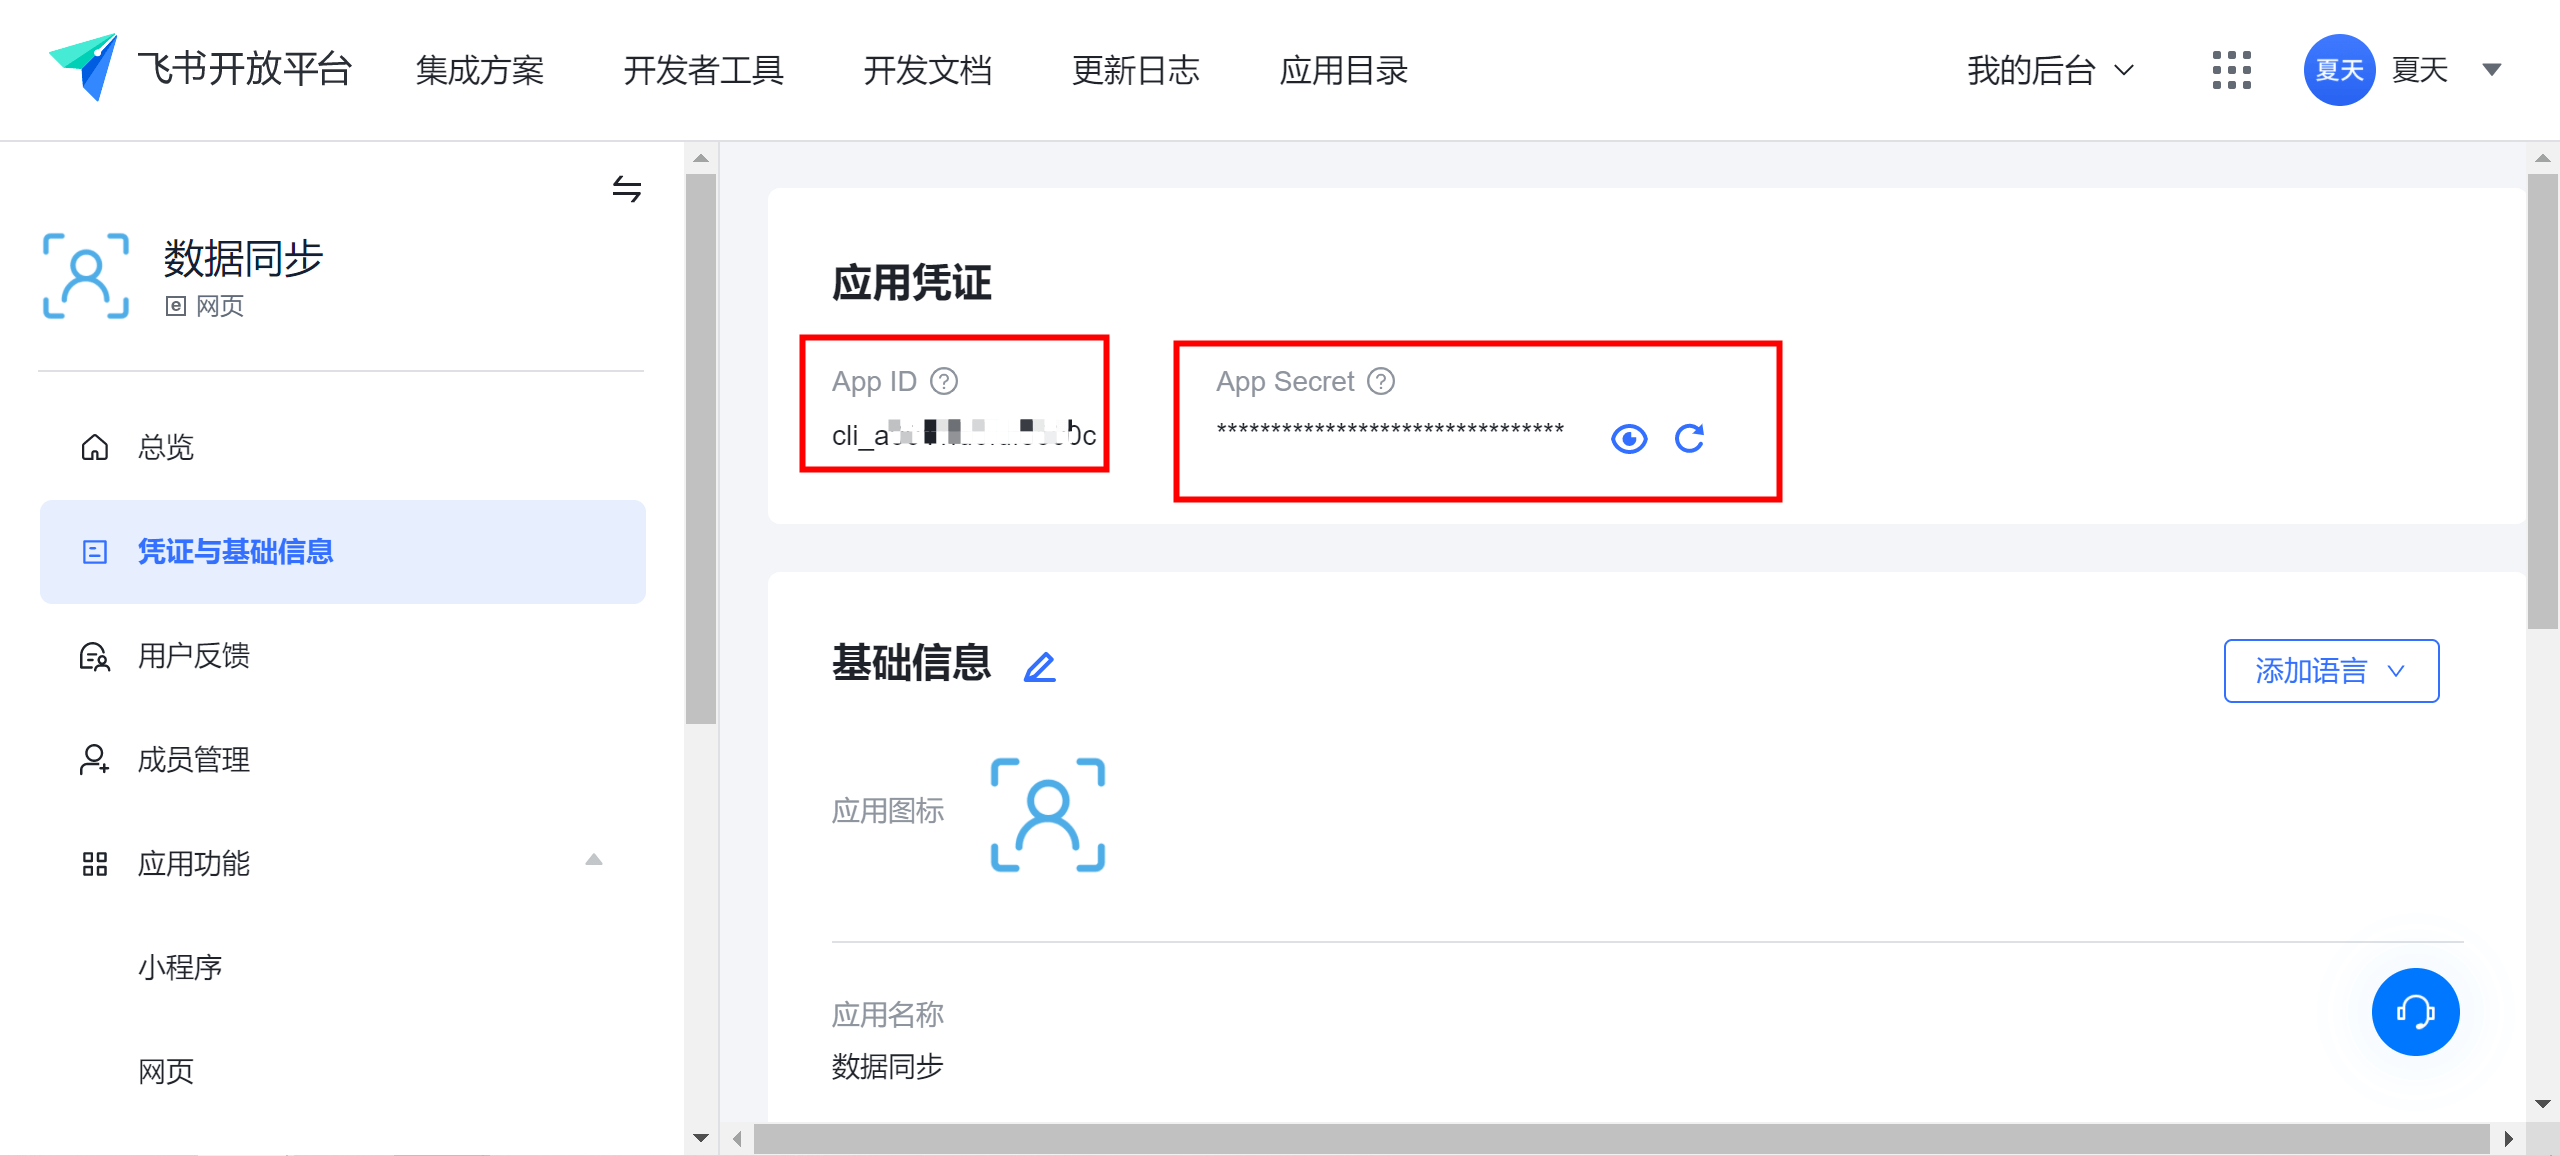Click the sidebar collapse swap arrows icon
Viewport: 2560px width, 1156px height.
(627, 188)
